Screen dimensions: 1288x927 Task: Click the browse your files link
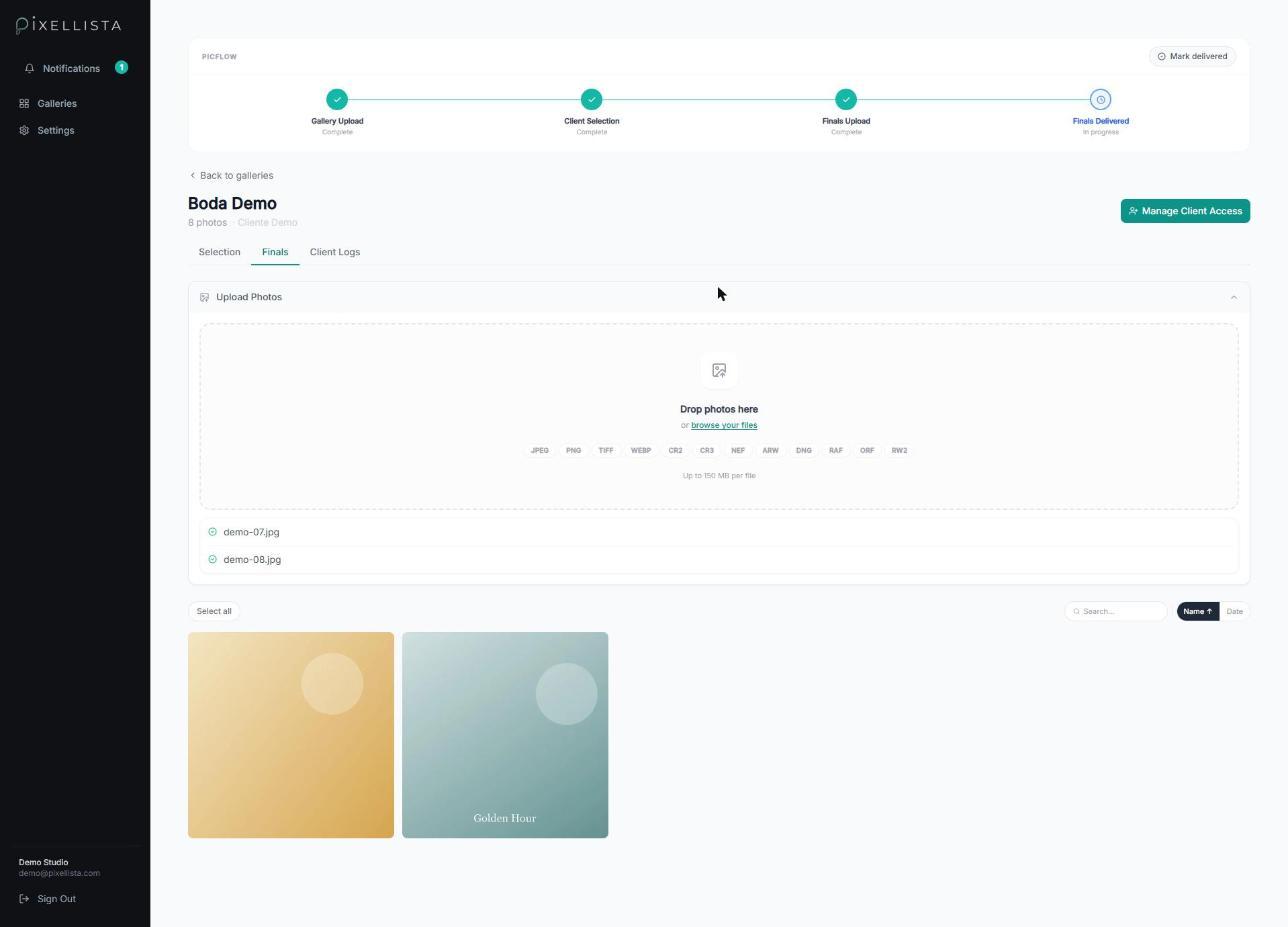[724, 425]
